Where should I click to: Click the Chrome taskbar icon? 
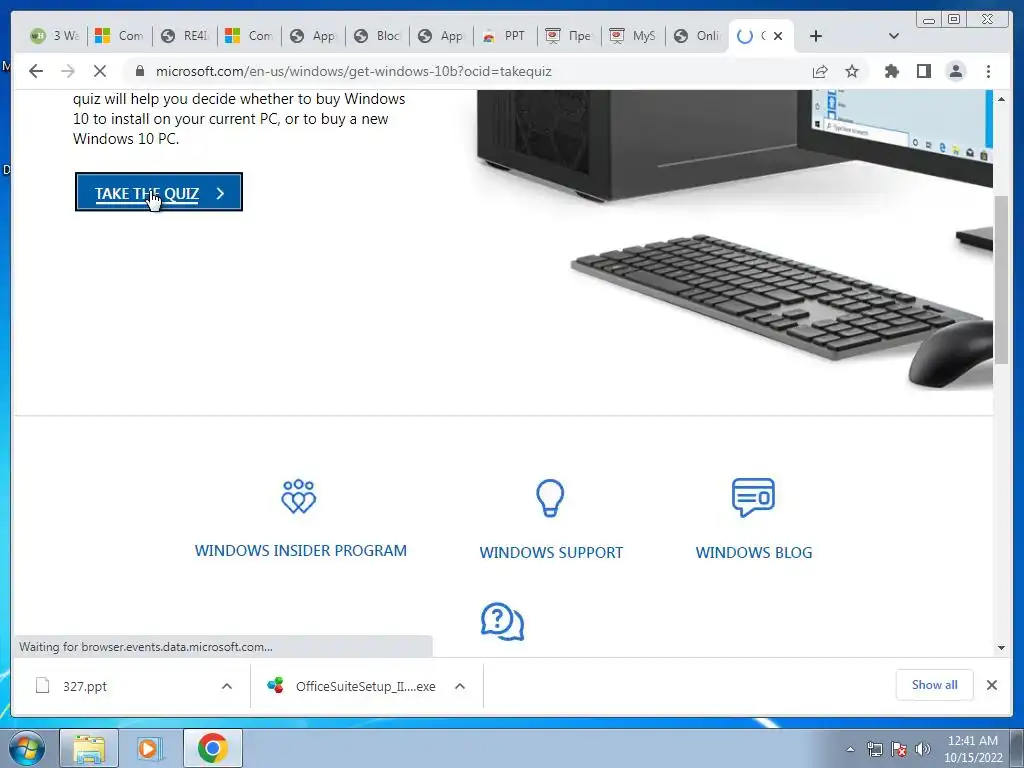coord(213,748)
